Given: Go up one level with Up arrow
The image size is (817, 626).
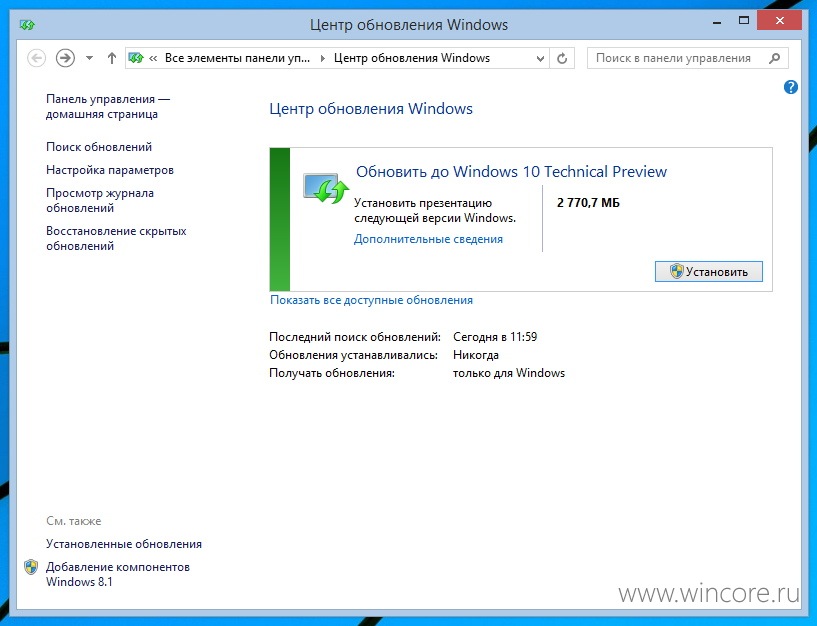Looking at the screenshot, I should tap(112, 58).
